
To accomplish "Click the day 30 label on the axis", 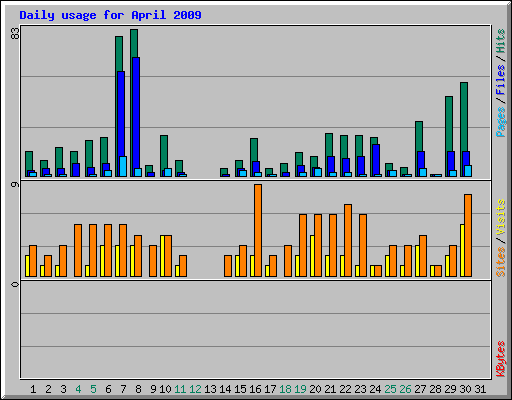I will click(x=465, y=389).
